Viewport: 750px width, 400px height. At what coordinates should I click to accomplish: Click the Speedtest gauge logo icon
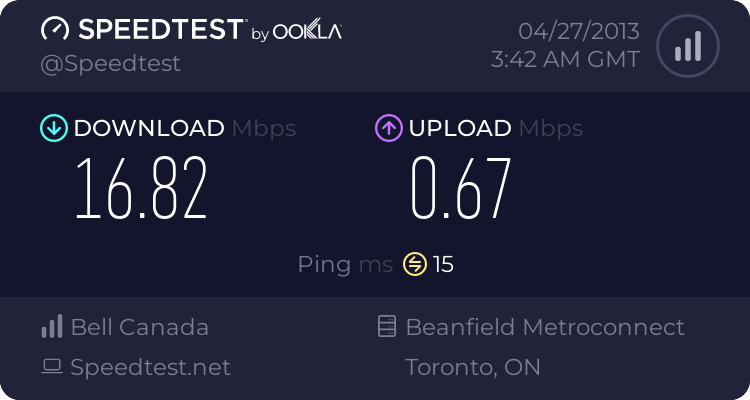point(55,29)
